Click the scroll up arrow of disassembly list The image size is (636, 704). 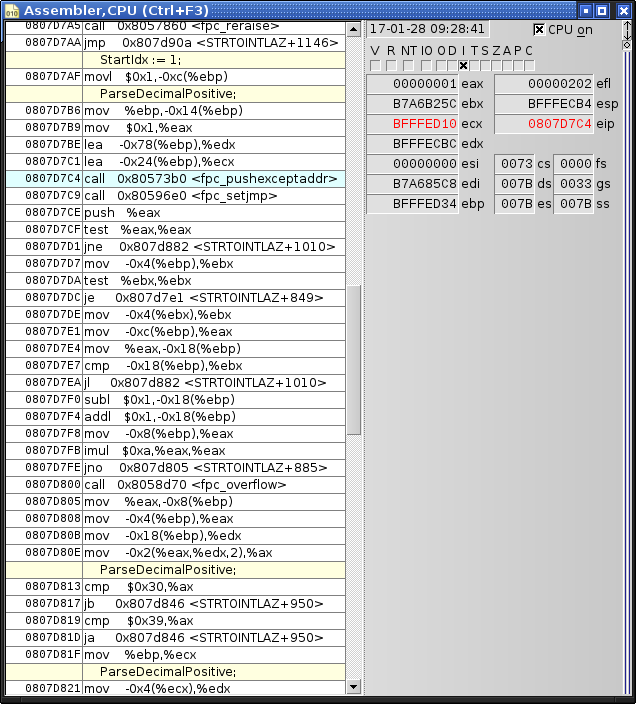pyautogui.click(x=353, y=30)
